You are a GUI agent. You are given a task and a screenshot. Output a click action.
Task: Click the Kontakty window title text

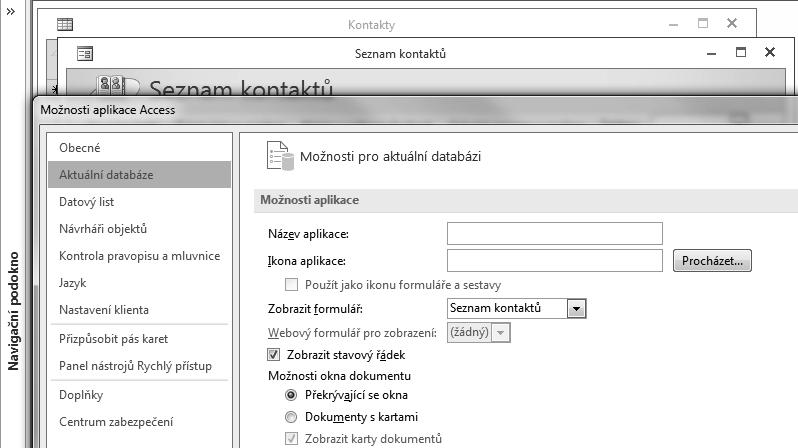(372, 25)
